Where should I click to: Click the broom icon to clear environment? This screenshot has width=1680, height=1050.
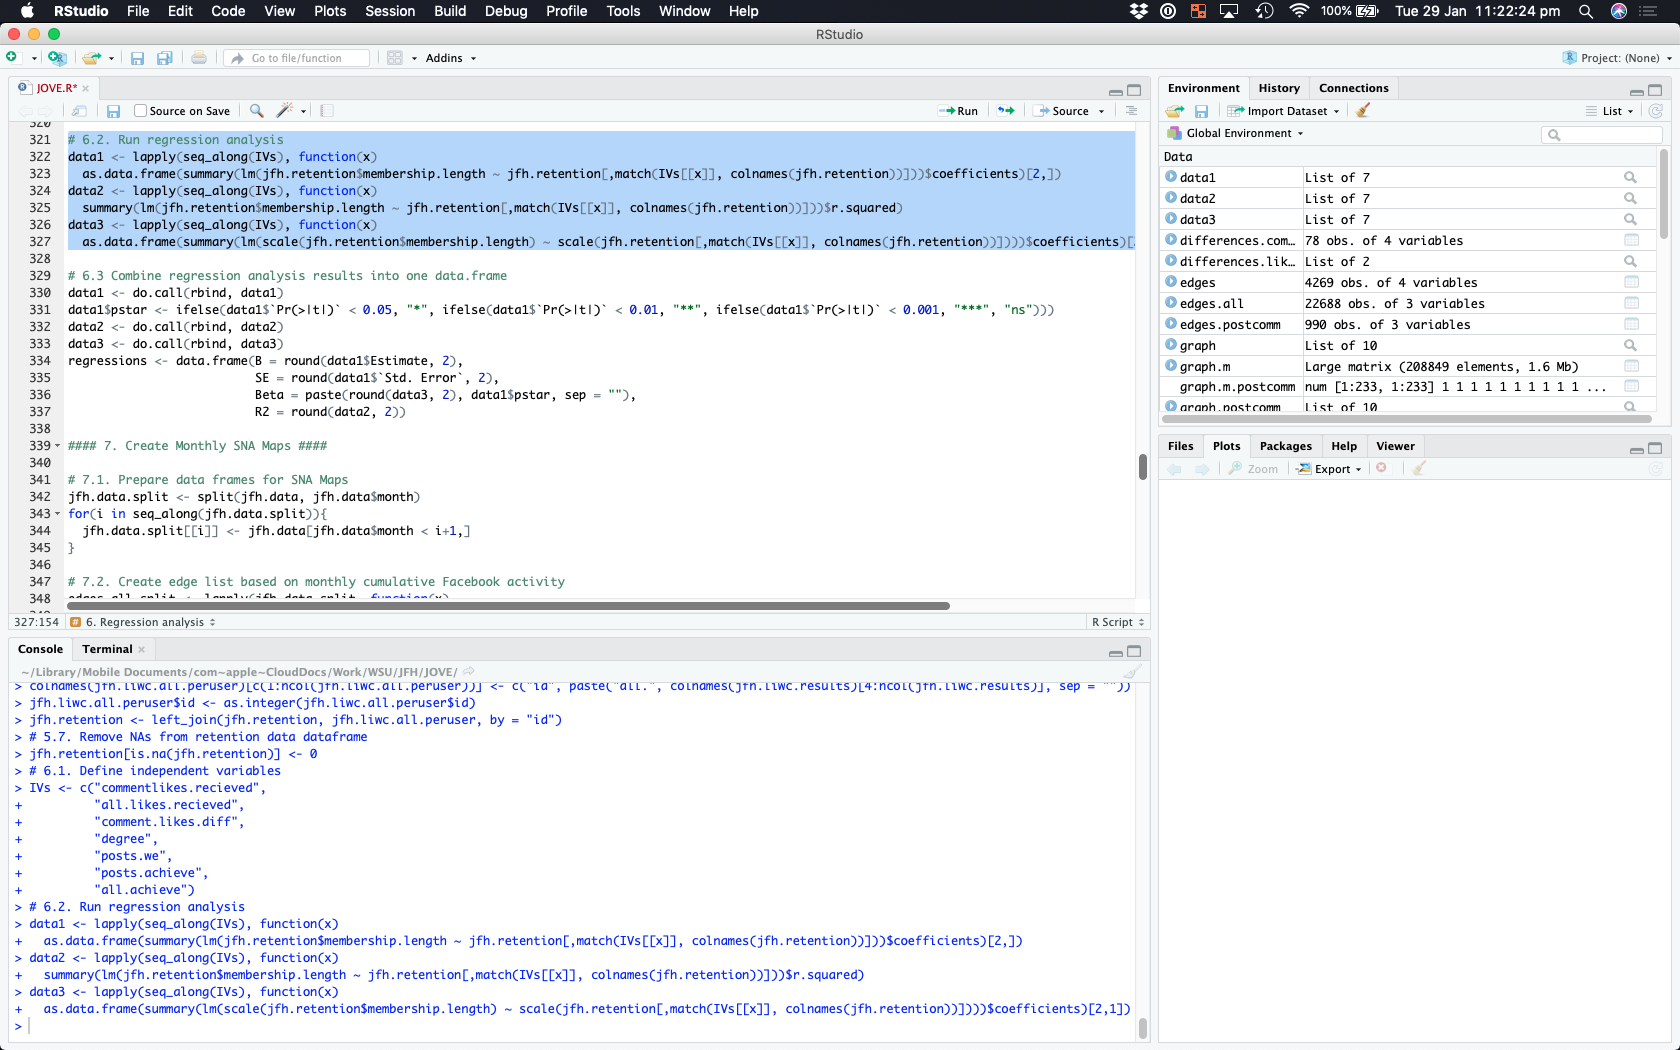[1363, 111]
